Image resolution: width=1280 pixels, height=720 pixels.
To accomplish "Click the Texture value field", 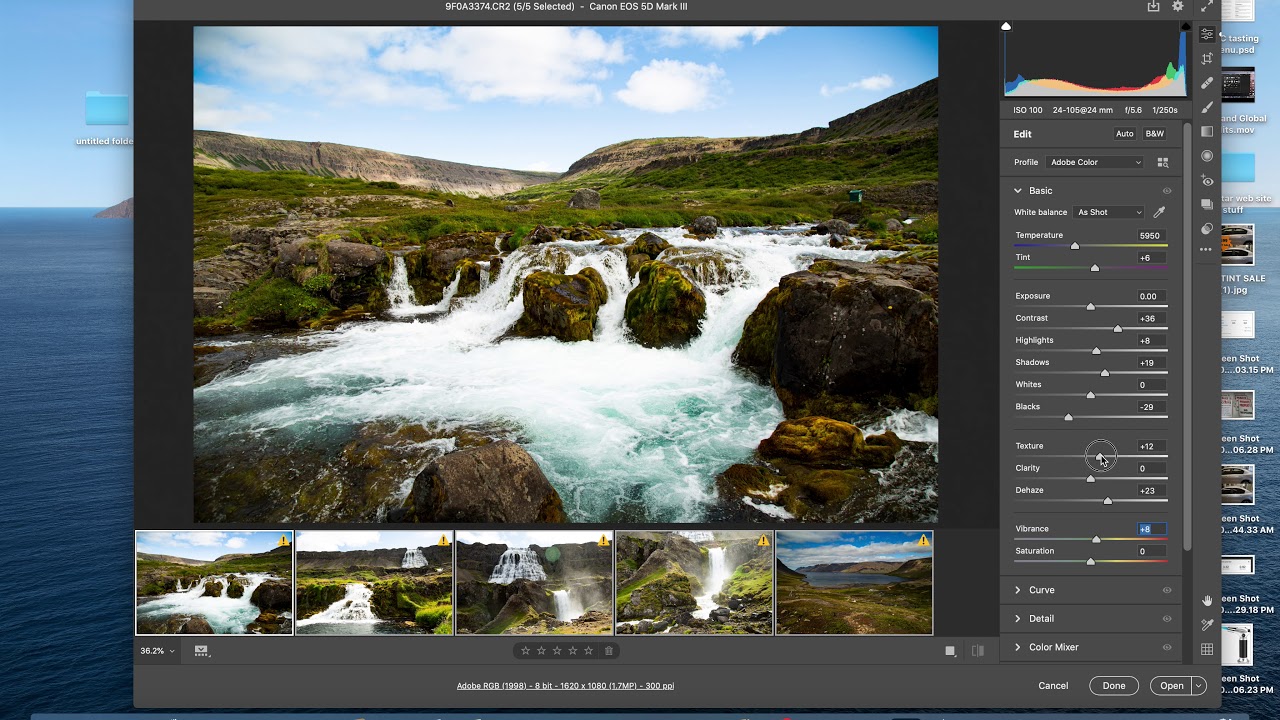I will pyautogui.click(x=1151, y=446).
